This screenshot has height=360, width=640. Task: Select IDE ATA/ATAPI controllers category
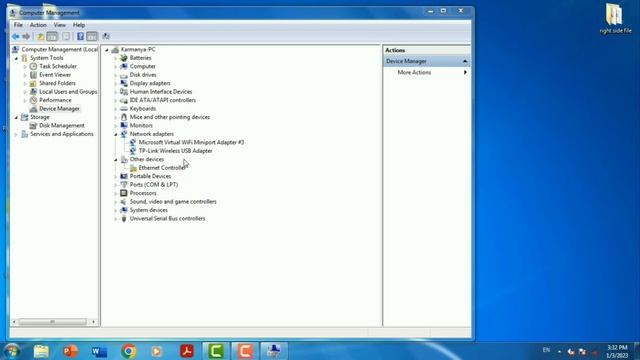tap(162, 100)
